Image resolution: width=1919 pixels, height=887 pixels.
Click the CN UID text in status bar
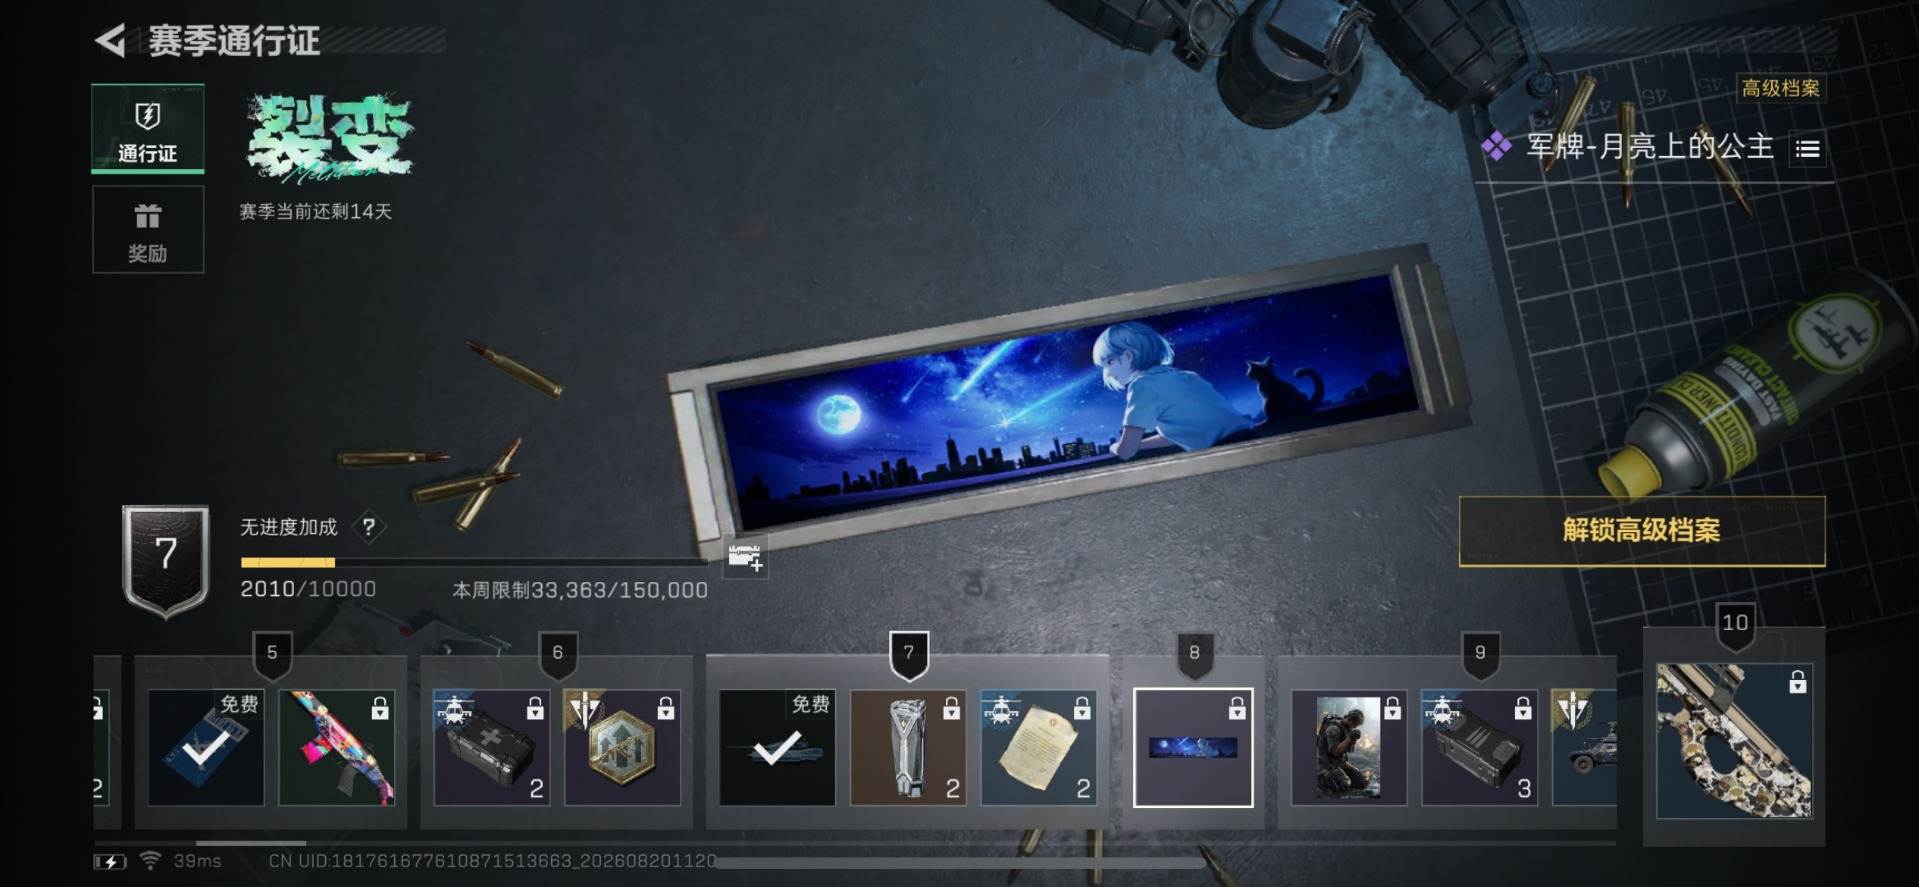pyautogui.click(x=492, y=861)
